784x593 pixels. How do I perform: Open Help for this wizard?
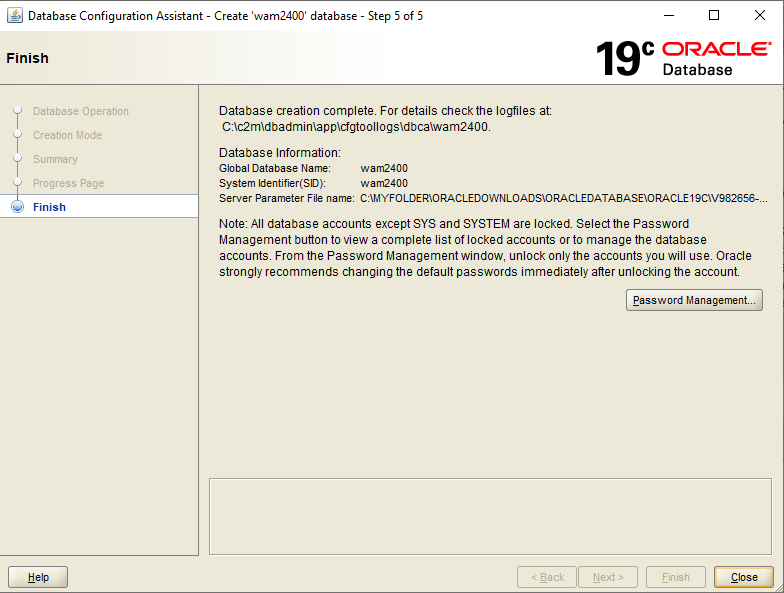pos(38,577)
